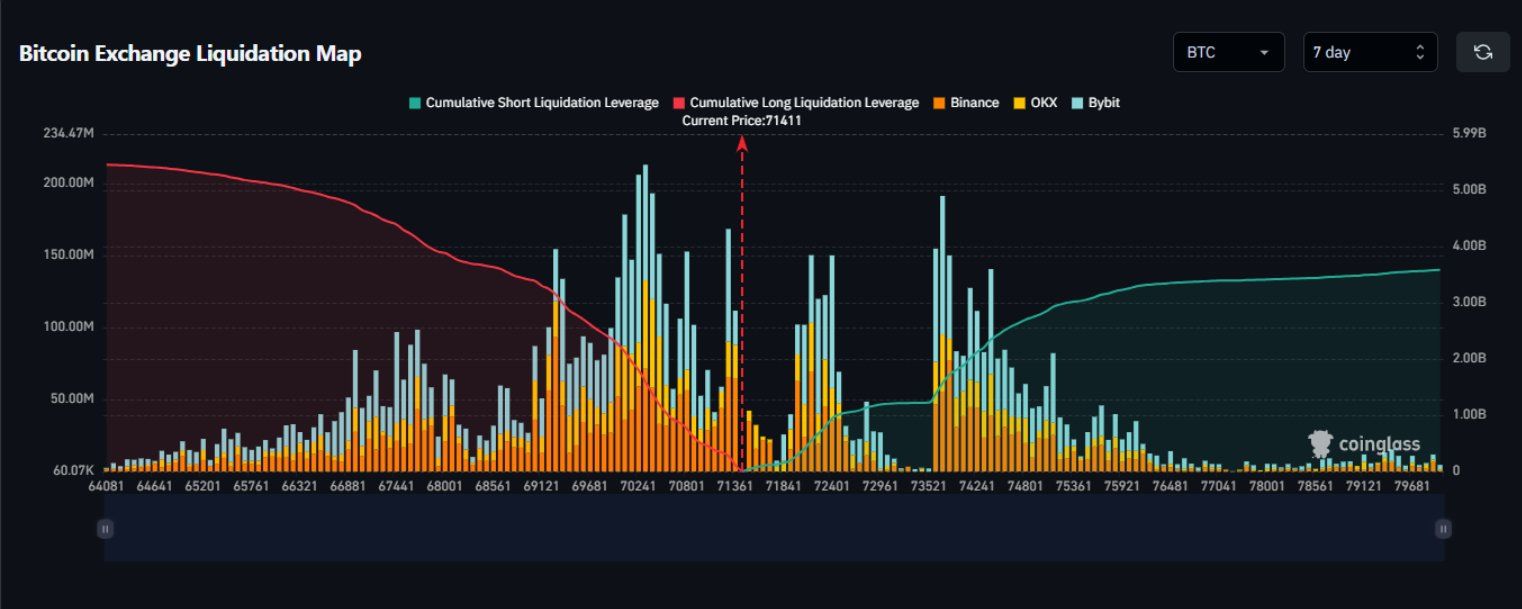Toggle Bybit series in the legend
The width and height of the screenshot is (1522, 609).
tap(1095, 102)
